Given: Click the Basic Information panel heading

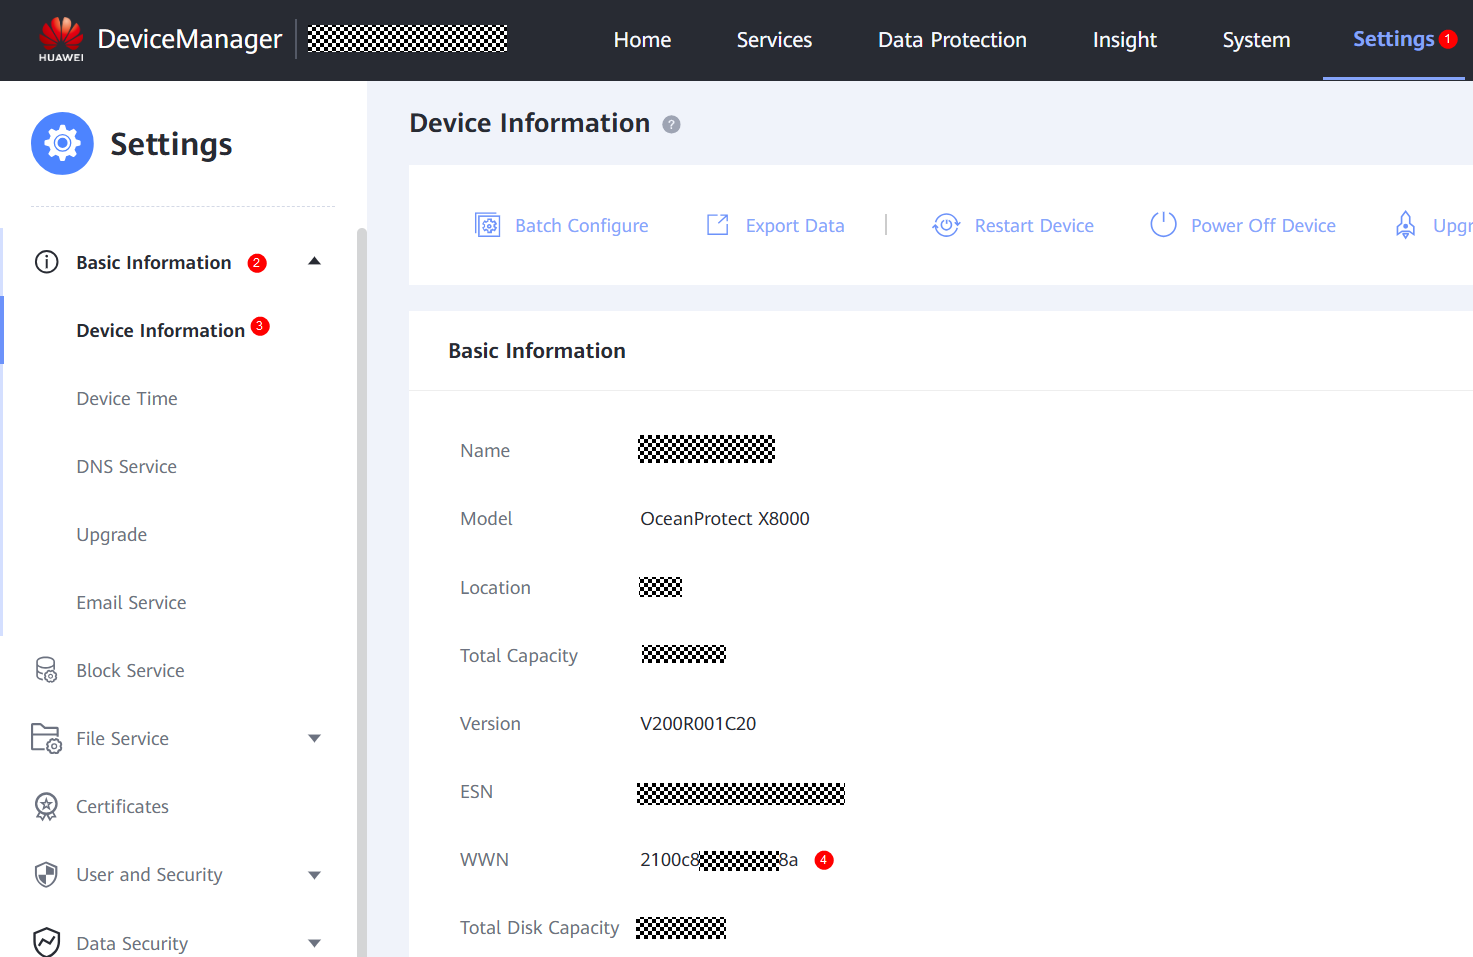Looking at the screenshot, I should (x=537, y=351).
